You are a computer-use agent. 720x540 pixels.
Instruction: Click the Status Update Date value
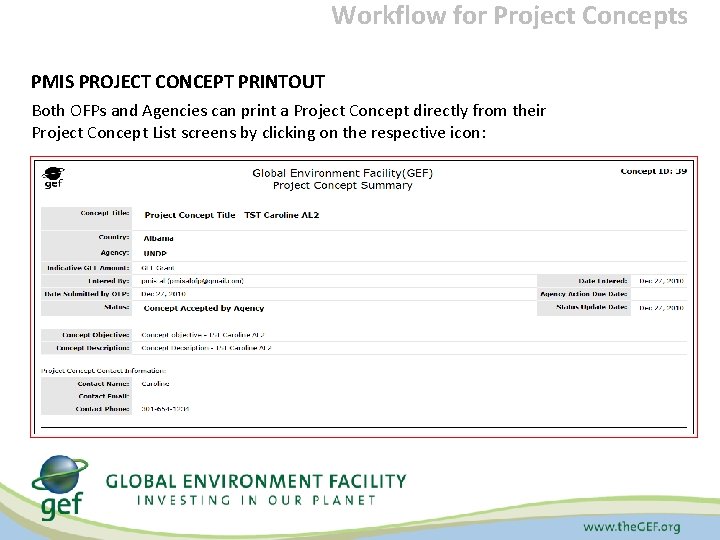pos(661,308)
